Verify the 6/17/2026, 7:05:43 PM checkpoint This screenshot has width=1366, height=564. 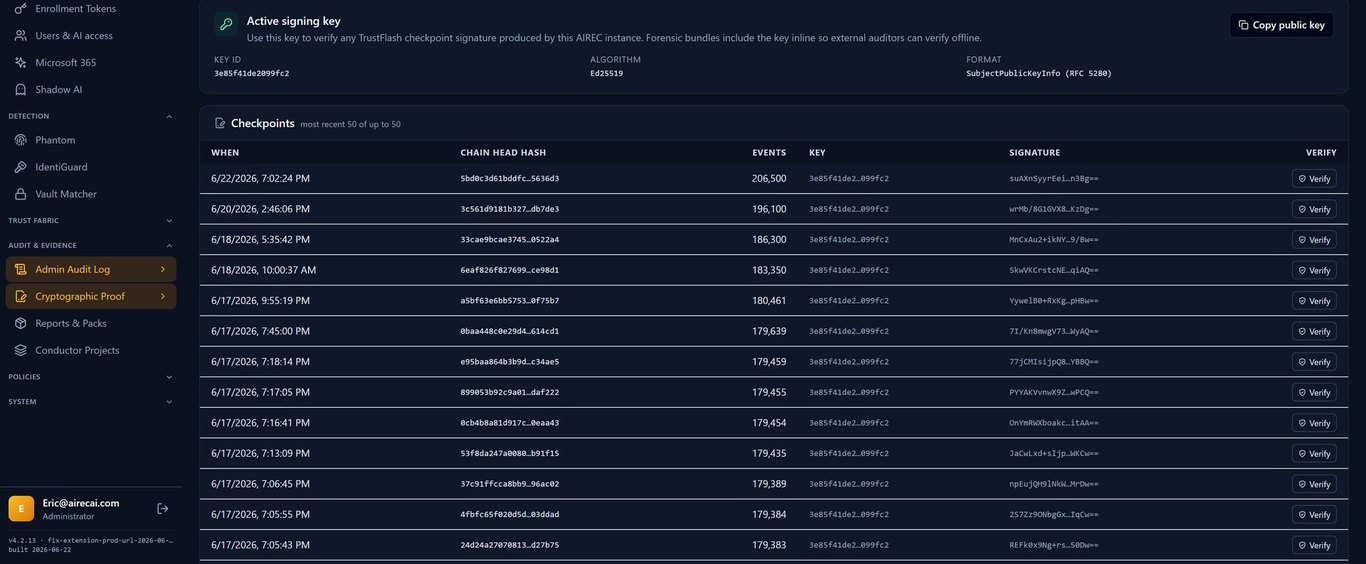[x=1314, y=545]
